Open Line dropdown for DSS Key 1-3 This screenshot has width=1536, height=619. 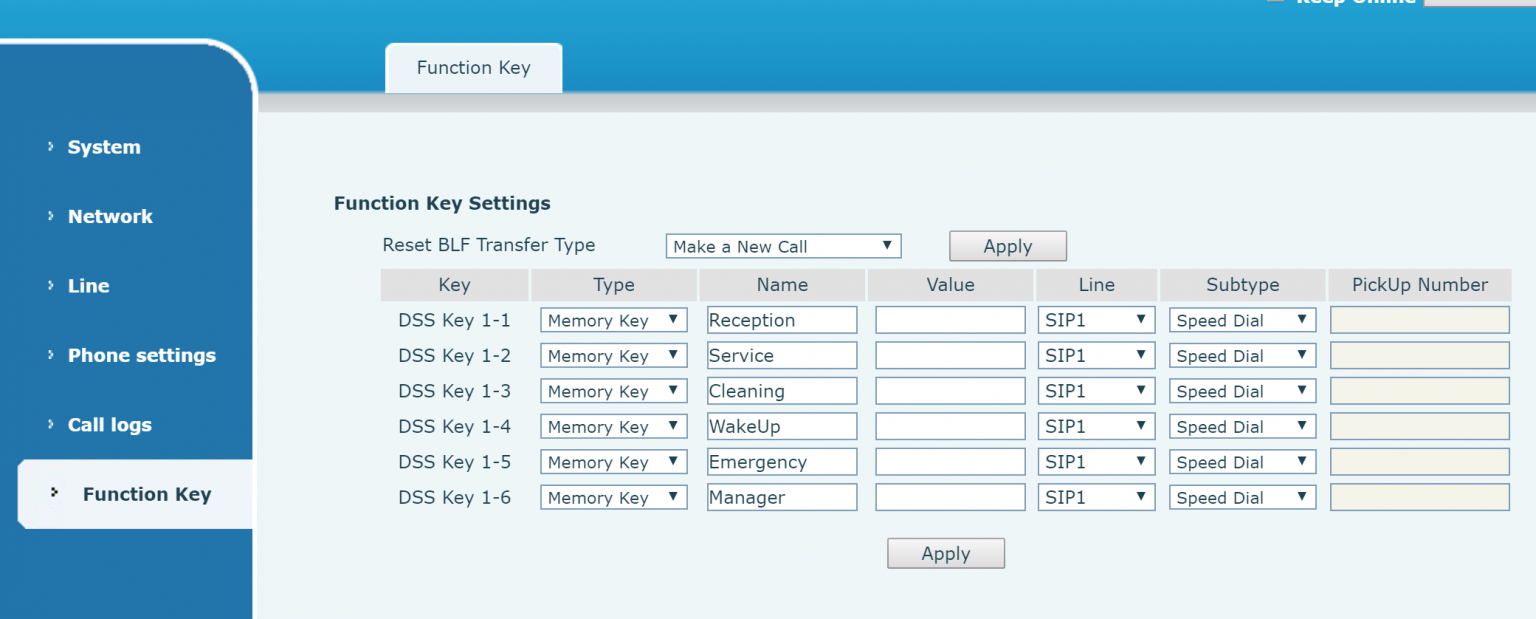click(x=1096, y=391)
